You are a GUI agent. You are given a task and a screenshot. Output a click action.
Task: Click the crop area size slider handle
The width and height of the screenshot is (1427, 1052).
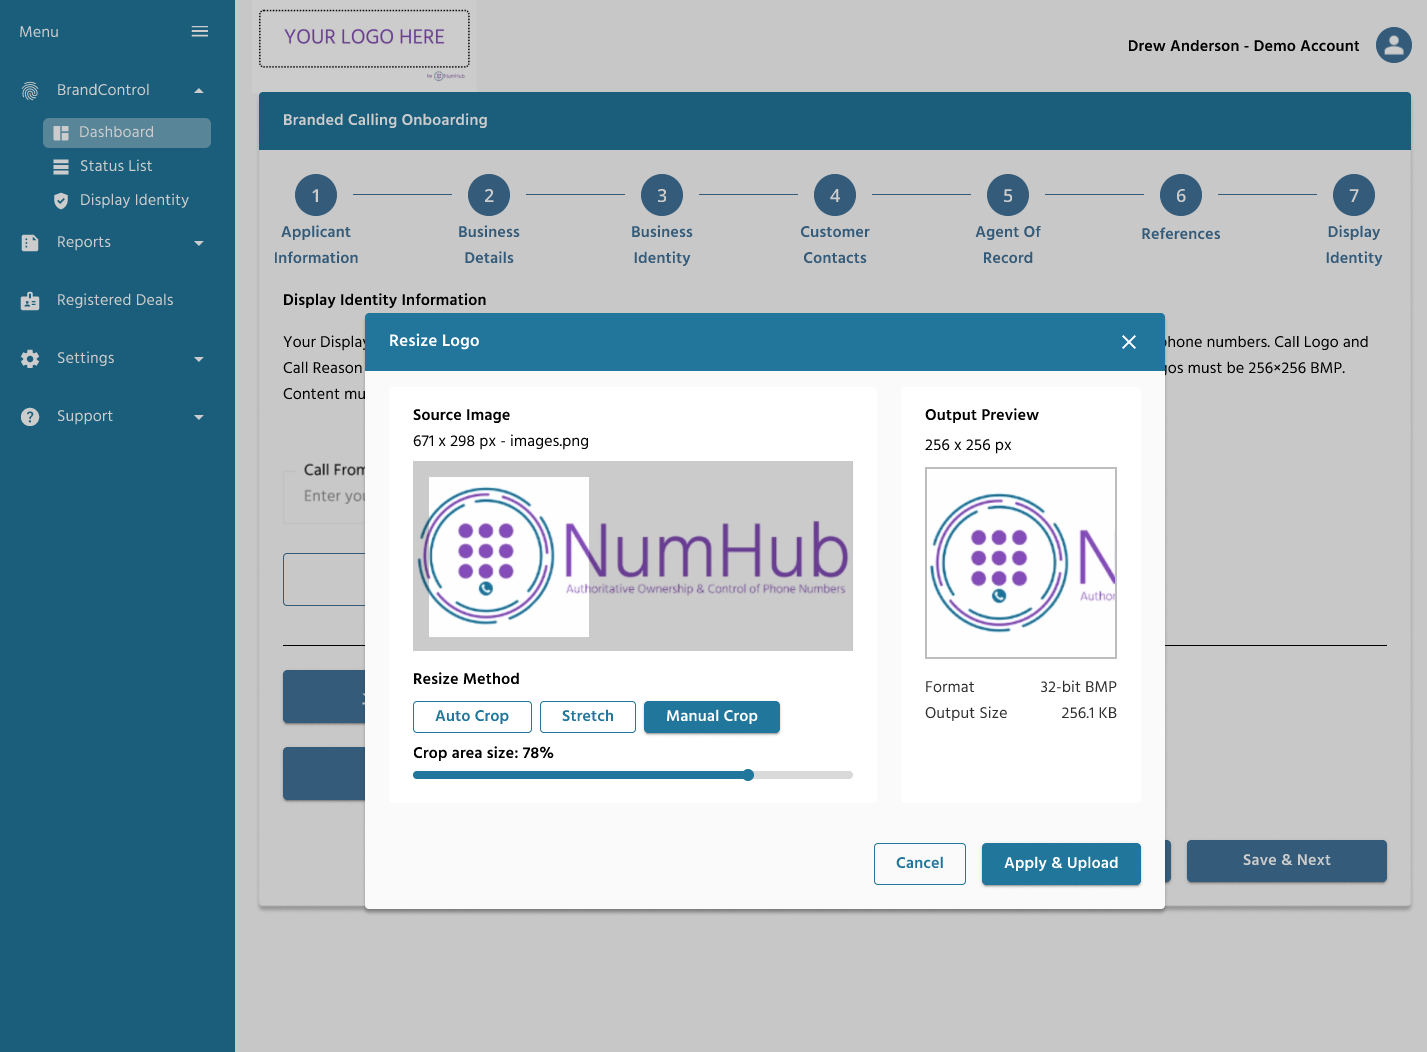click(x=748, y=775)
